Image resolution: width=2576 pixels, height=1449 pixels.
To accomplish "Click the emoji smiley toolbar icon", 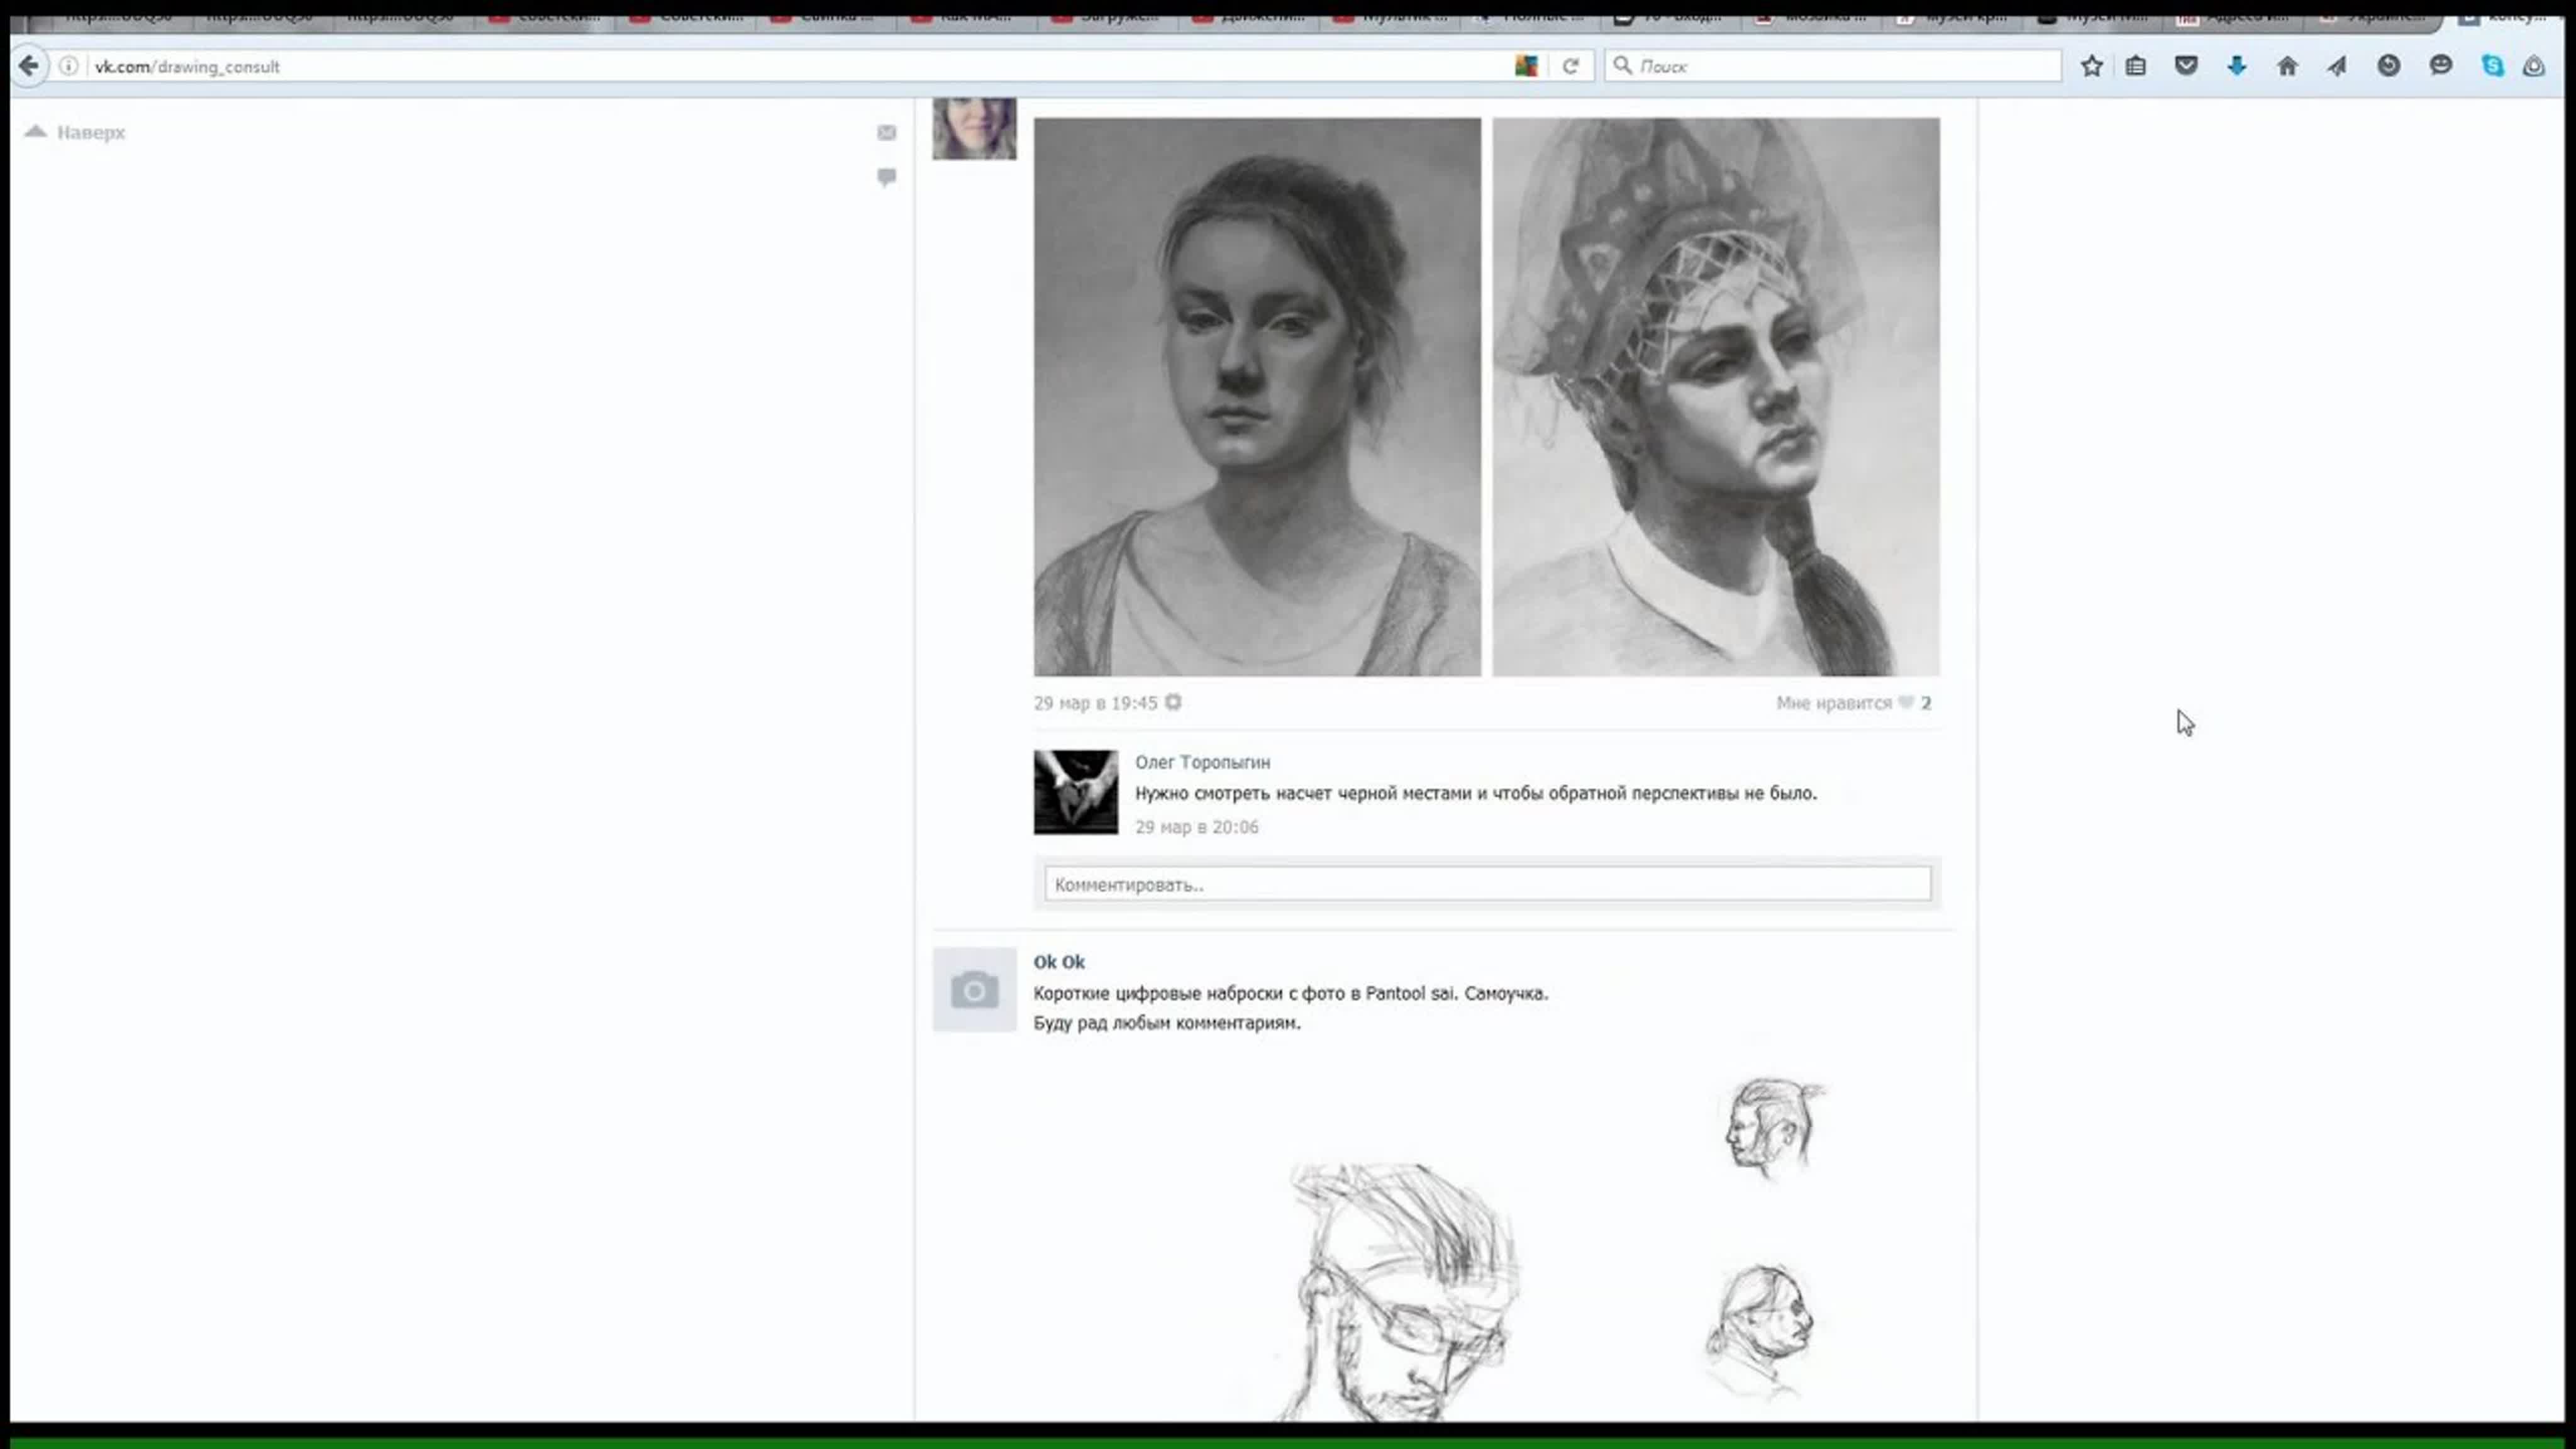I will click(x=2441, y=66).
